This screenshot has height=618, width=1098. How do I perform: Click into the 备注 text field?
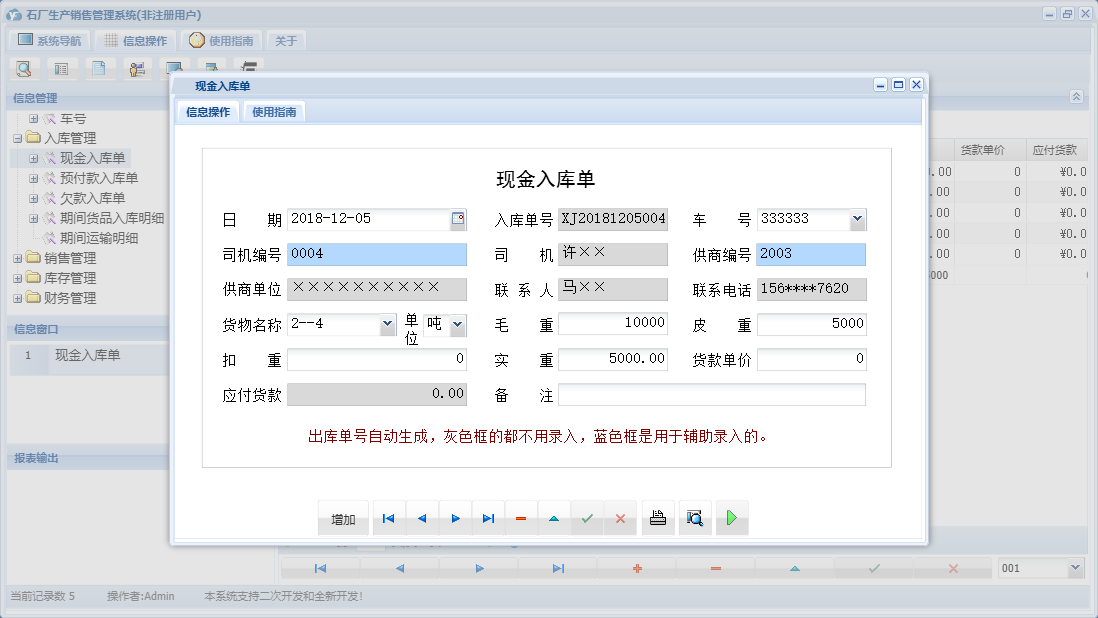711,395
